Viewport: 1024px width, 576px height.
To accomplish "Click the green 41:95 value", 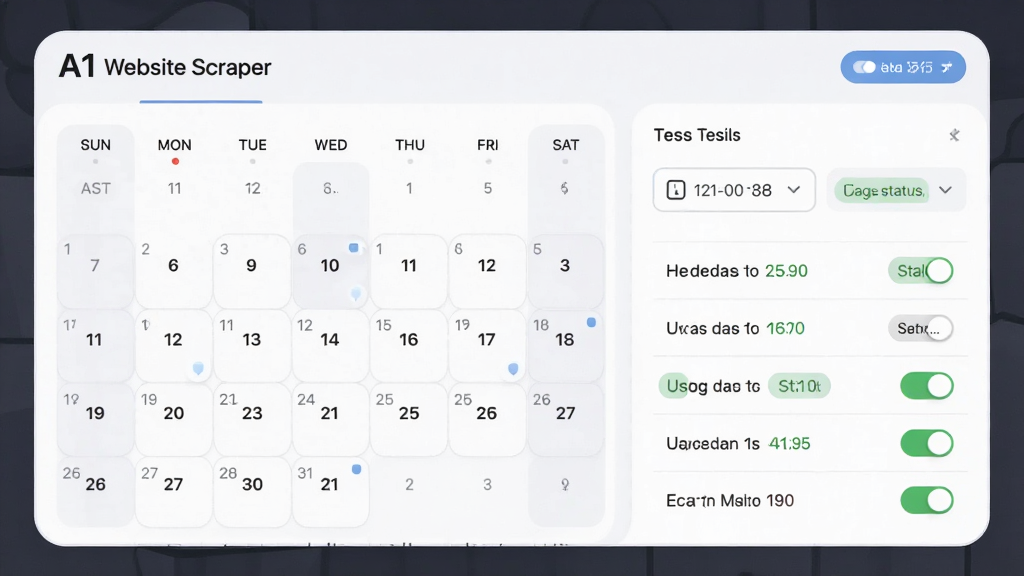I will (790, 443).
